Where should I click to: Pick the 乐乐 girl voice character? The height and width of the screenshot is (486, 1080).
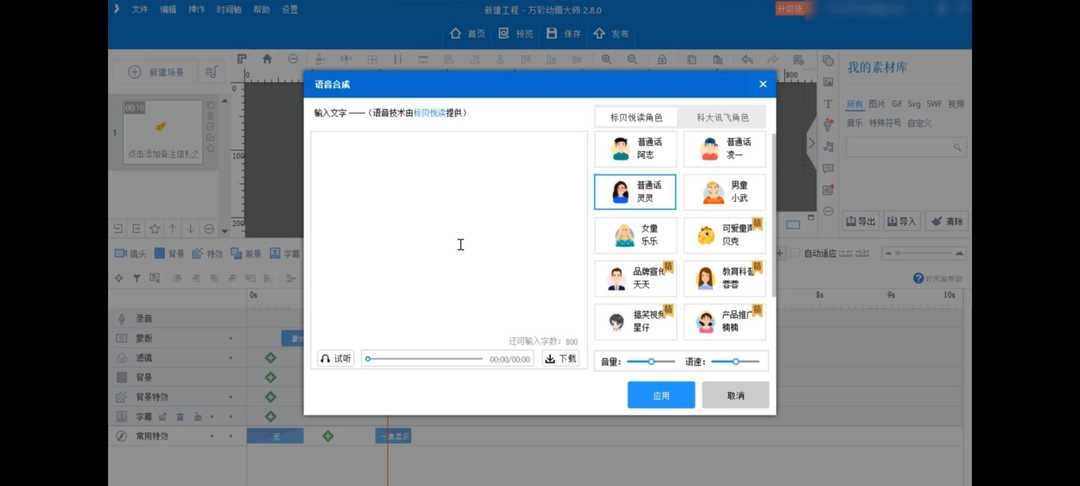(x=635, y=235)
